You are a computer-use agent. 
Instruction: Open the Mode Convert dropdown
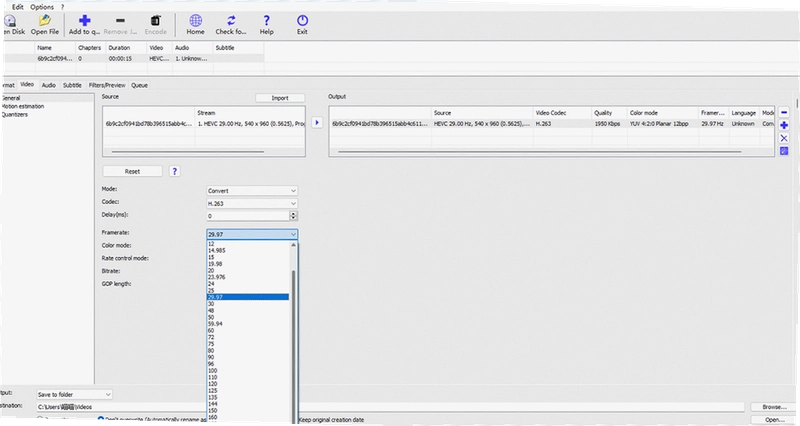pyautogui.click(x=252, y=191)
